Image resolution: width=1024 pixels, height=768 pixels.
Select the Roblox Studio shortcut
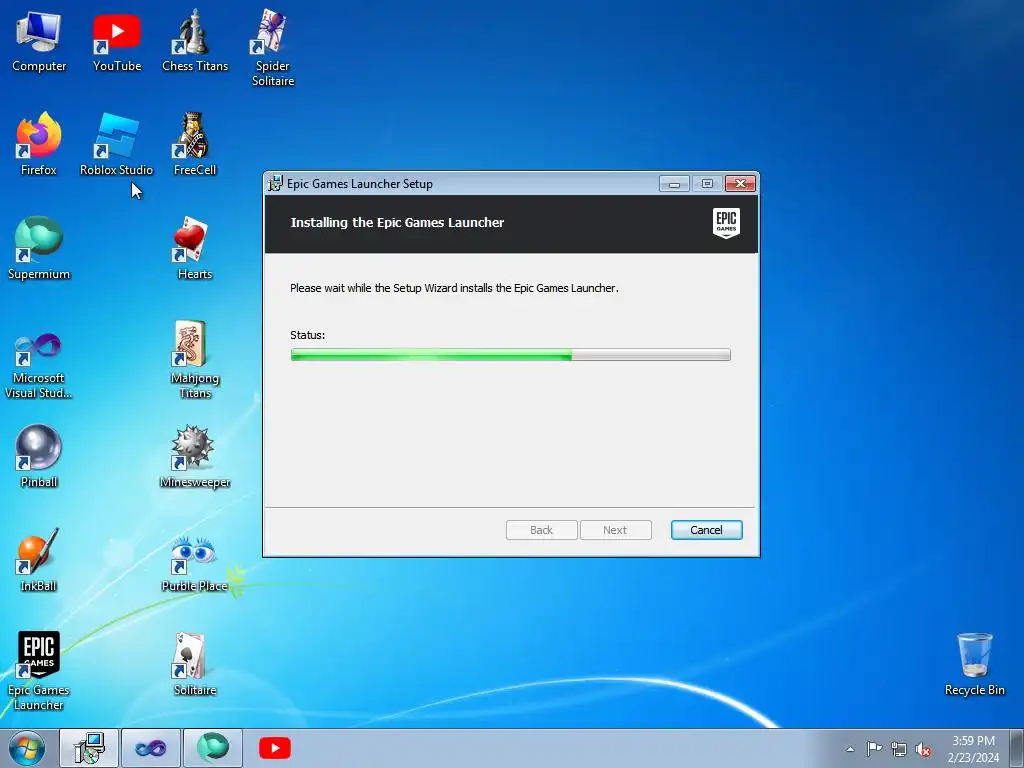click(x=116, y=144)
